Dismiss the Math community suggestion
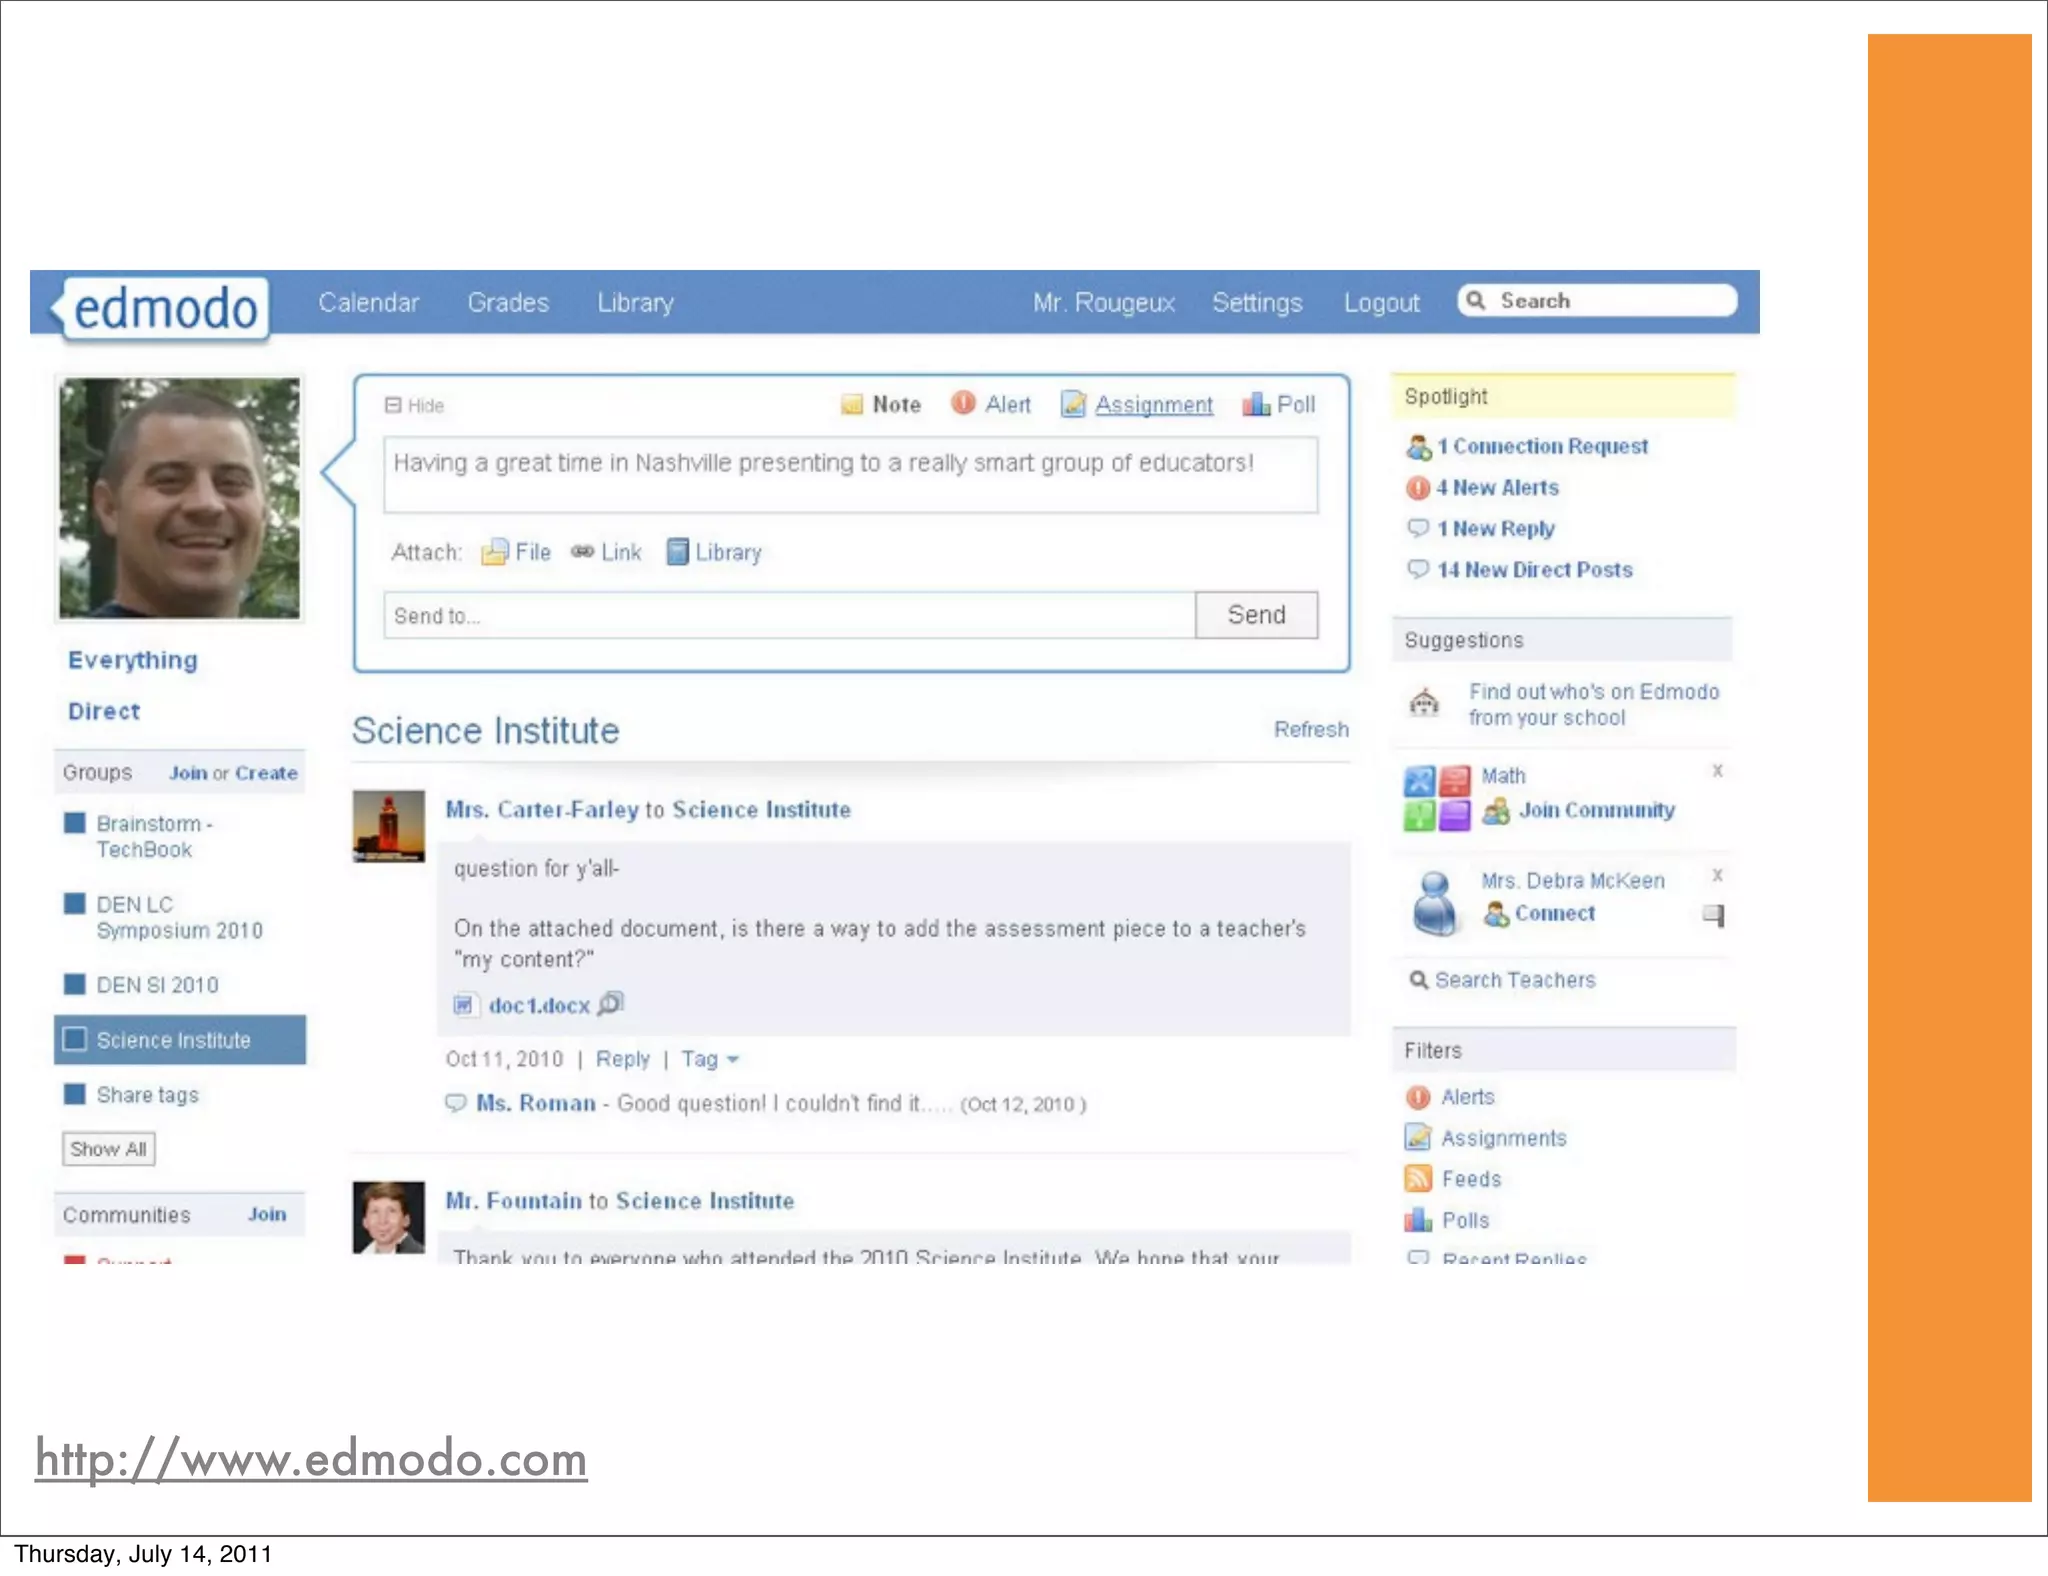The image size is (2048, 1576). [1717, 771]
